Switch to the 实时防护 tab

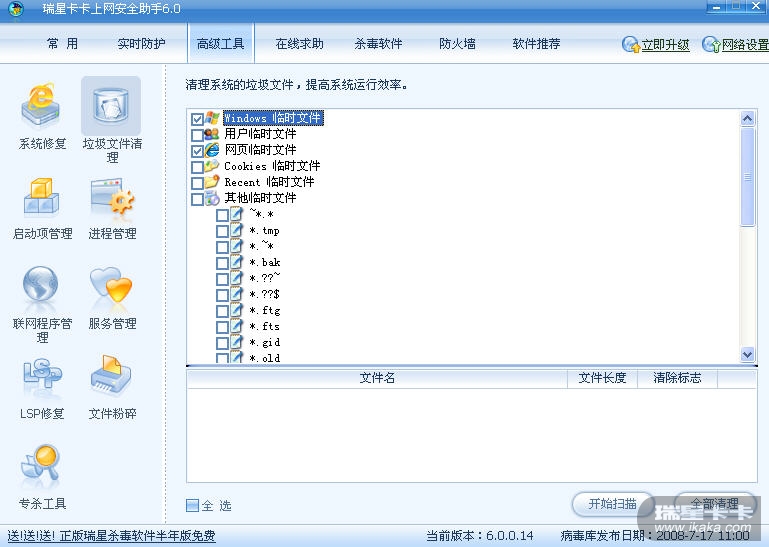tap(142, 44)
